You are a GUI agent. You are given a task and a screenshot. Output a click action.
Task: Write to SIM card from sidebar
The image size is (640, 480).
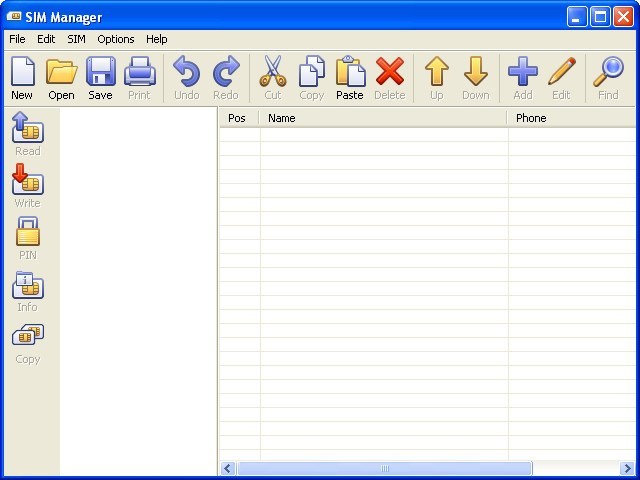point(28,186)
